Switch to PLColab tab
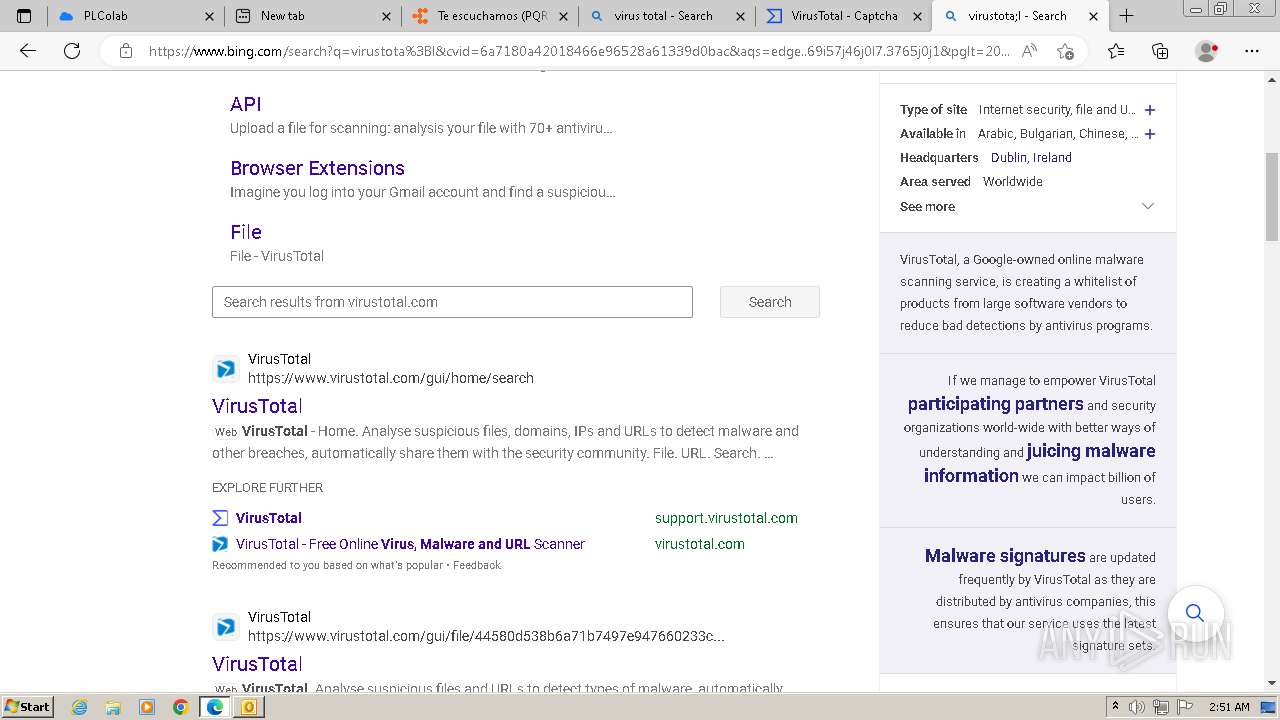1280x720 pixels. (x=134, y=16)
